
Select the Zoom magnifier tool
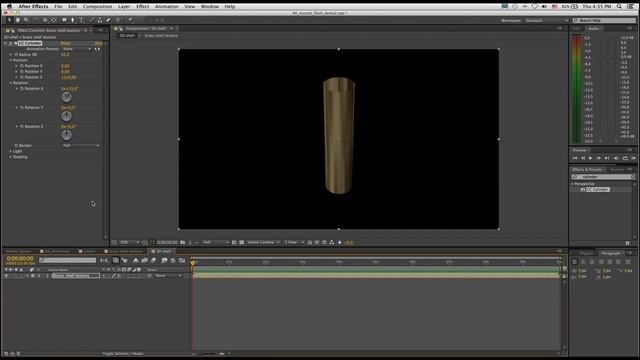coord(26,20)
